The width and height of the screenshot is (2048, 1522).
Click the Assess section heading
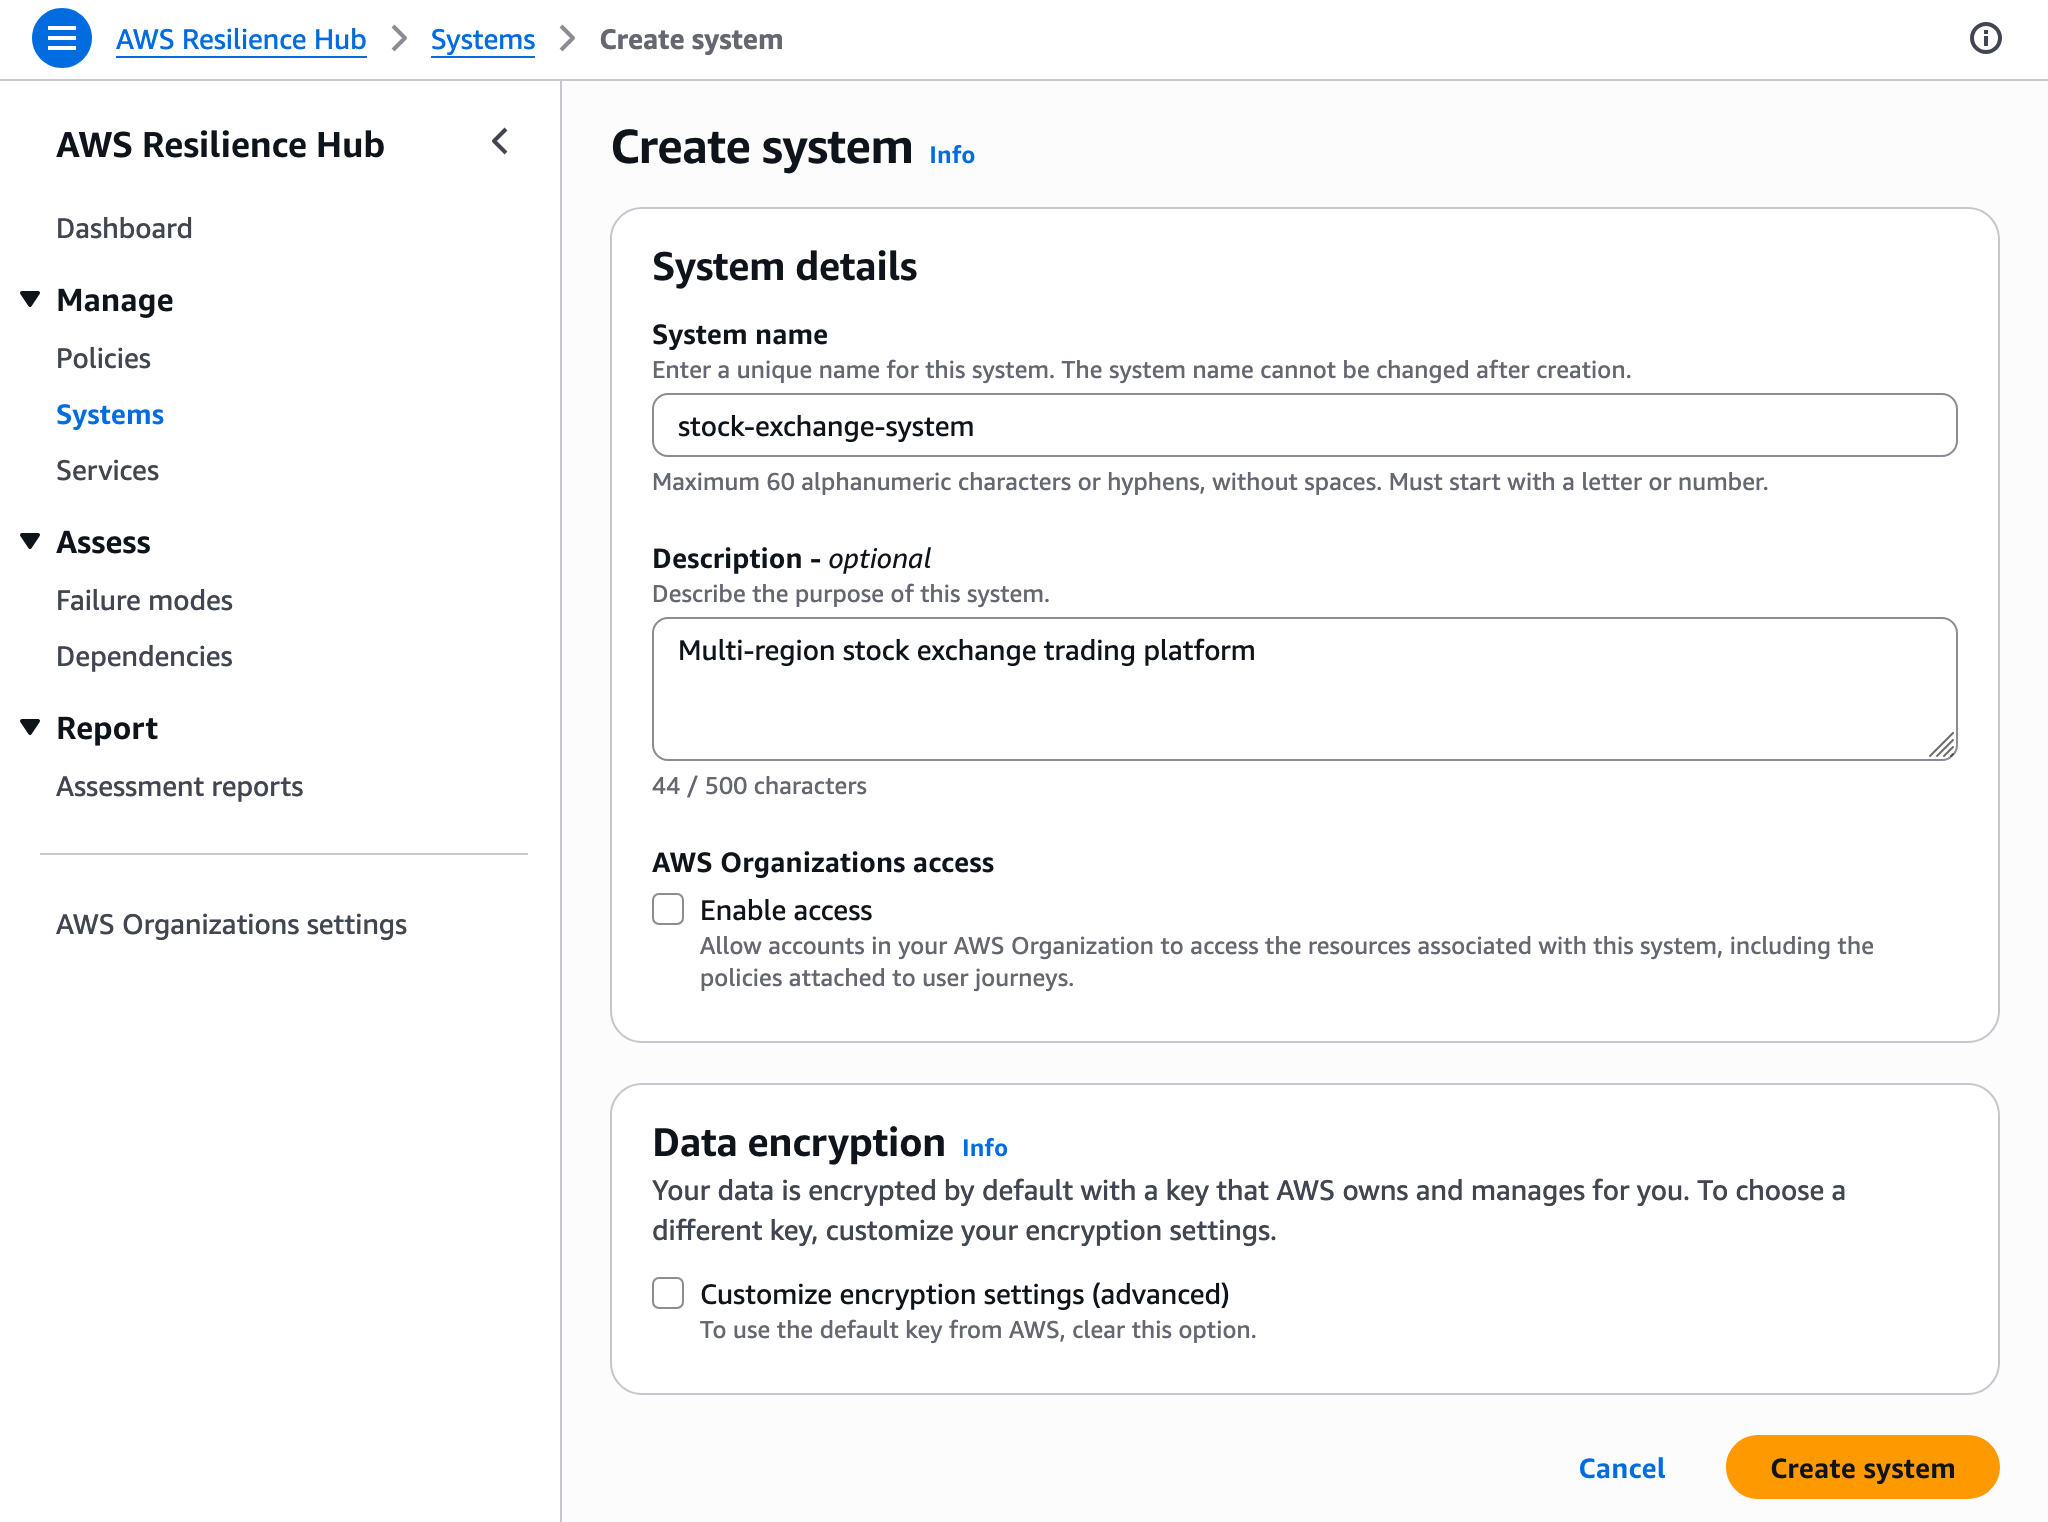(103, 542)
